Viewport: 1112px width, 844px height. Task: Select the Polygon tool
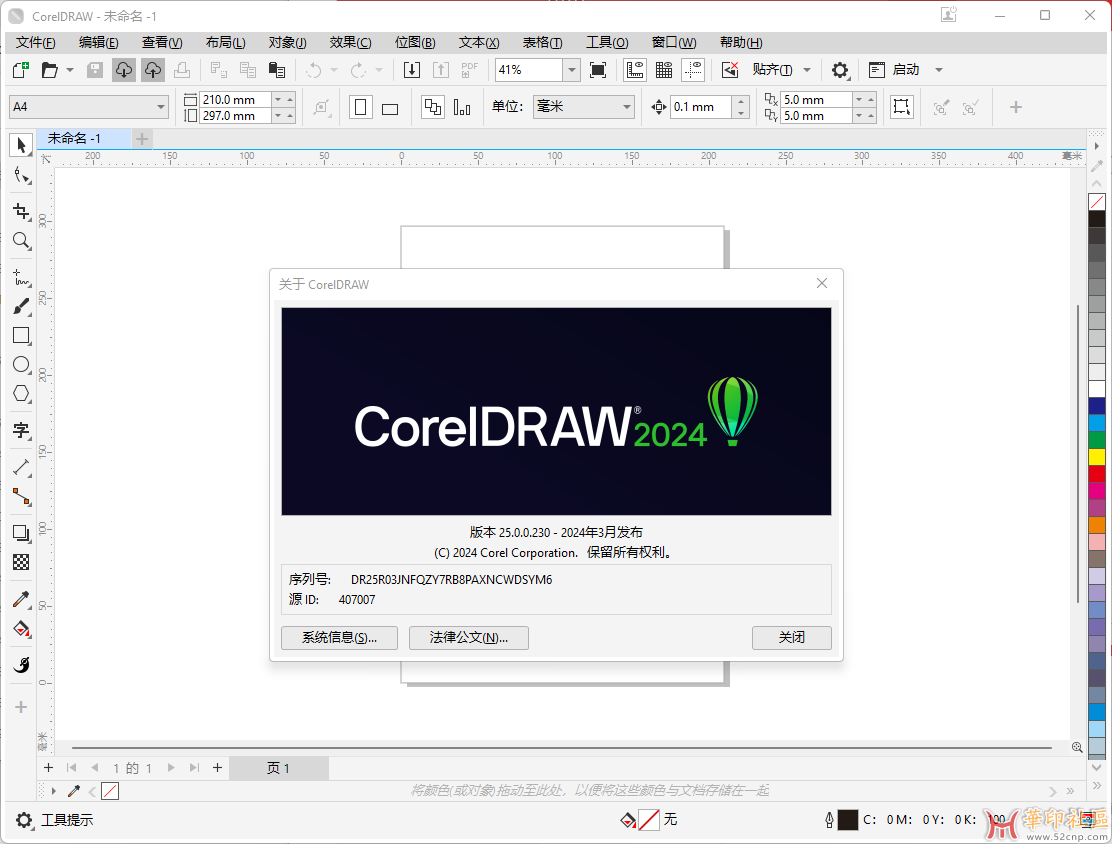coord(21,394)
